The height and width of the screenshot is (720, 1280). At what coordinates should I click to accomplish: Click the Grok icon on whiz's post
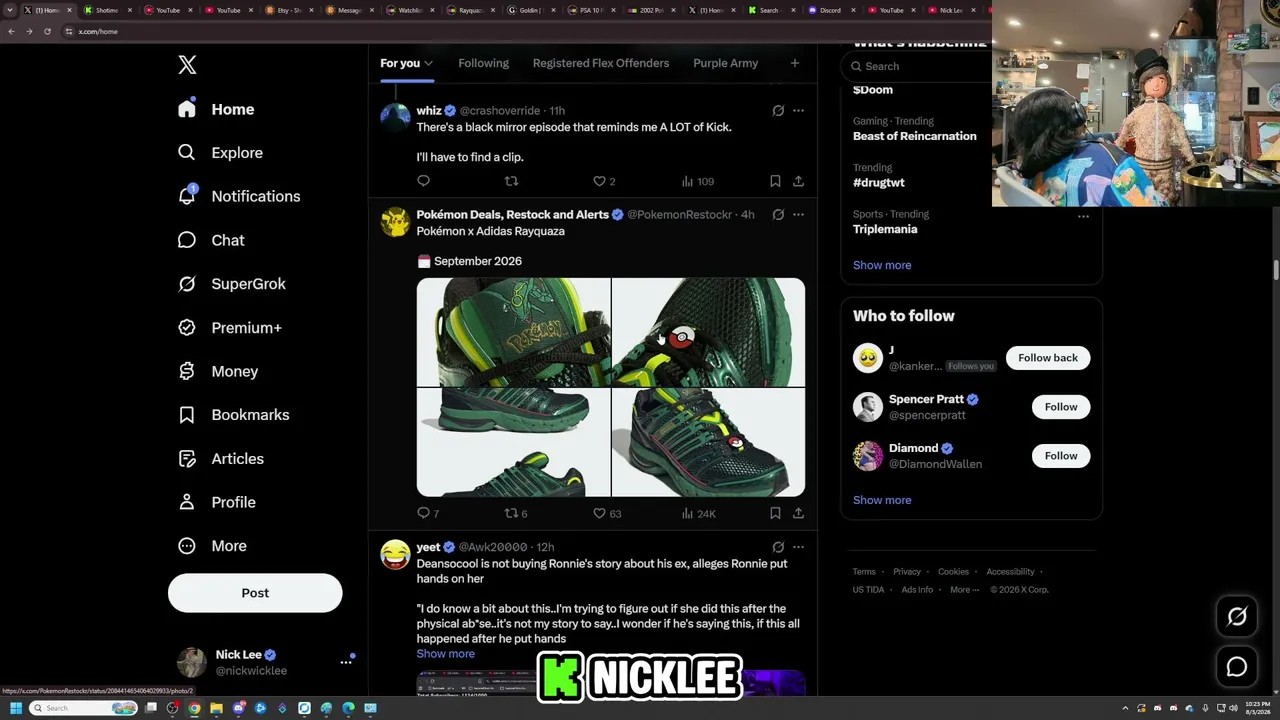tap(778, 110)
